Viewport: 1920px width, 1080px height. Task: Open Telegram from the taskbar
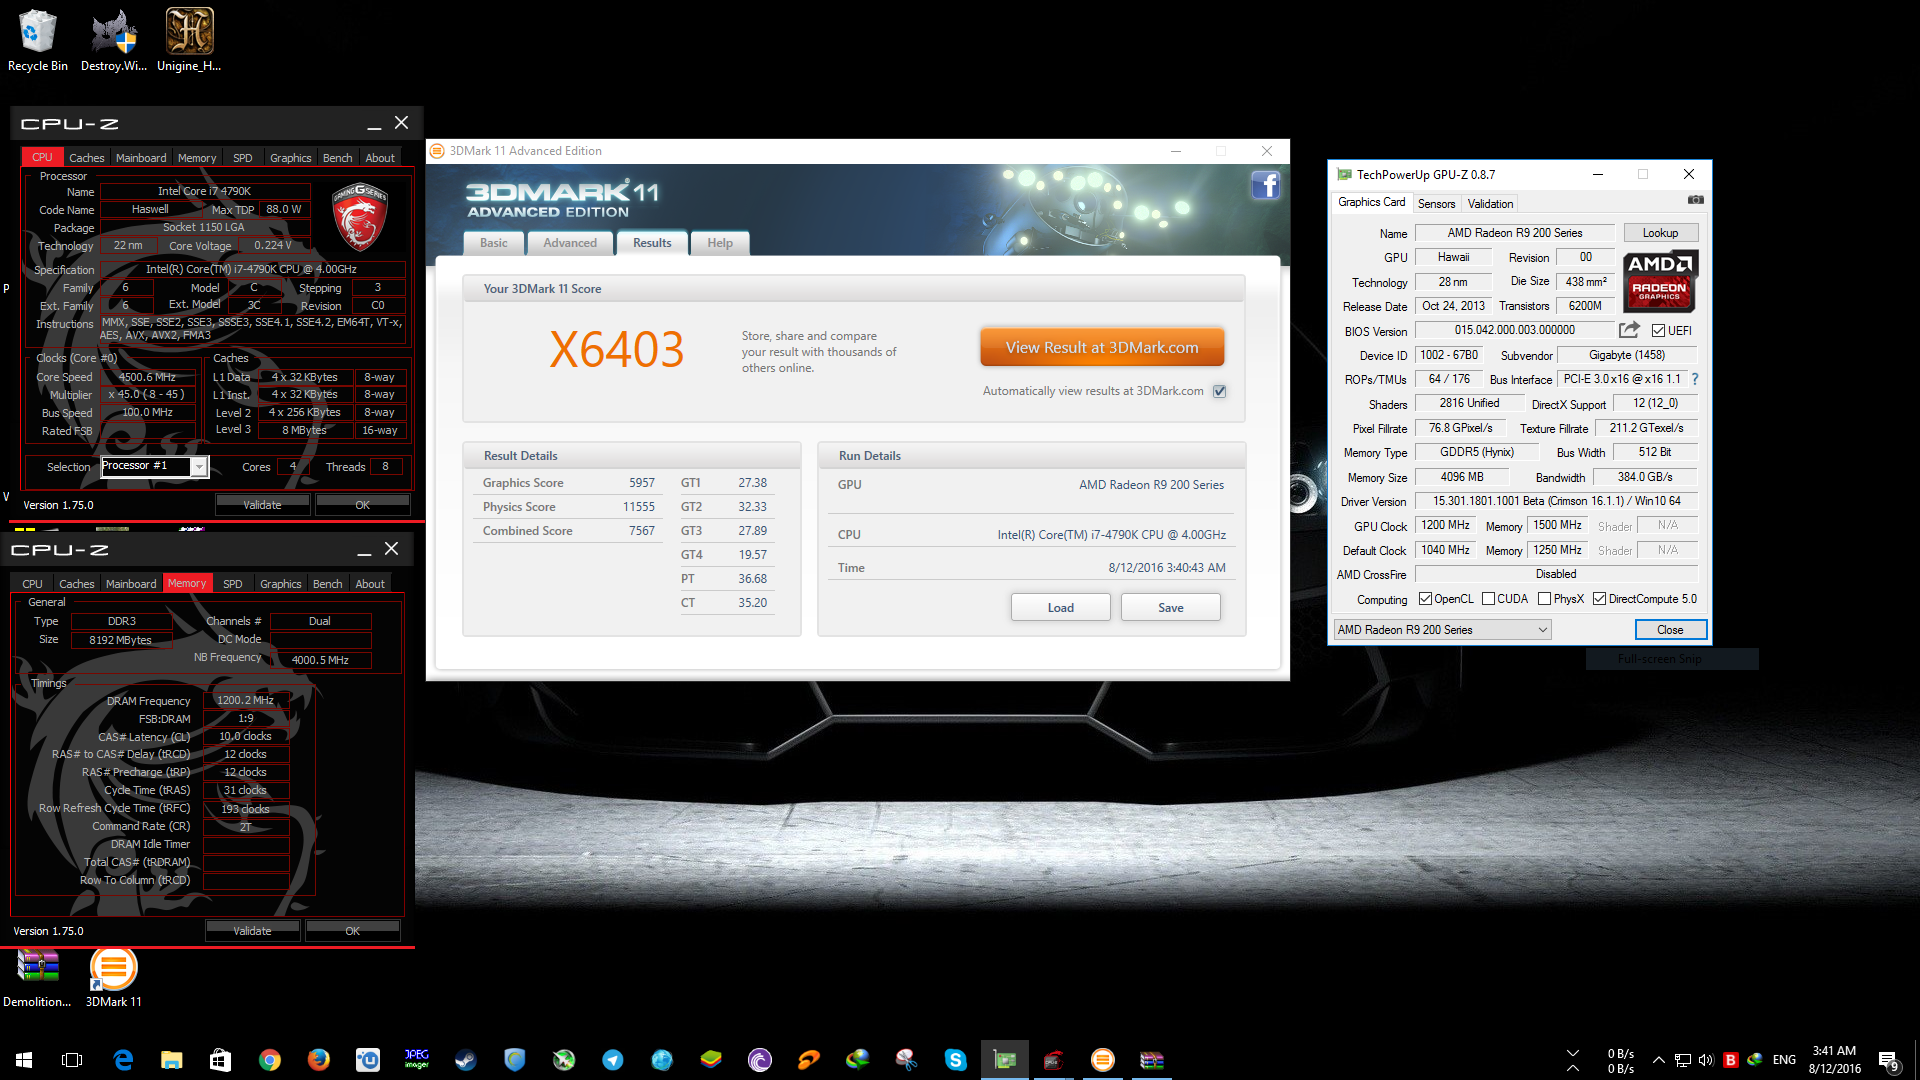pos(612,1060)
